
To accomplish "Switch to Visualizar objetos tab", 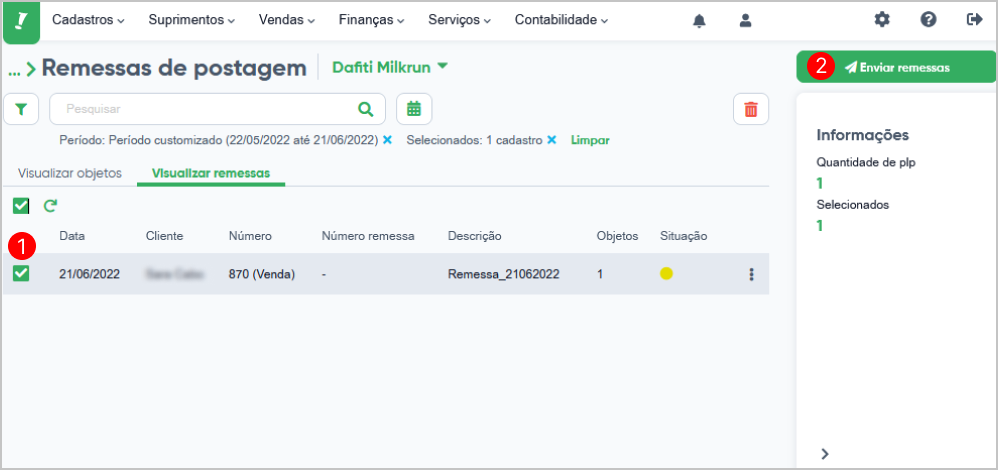I will pos(69,173).
